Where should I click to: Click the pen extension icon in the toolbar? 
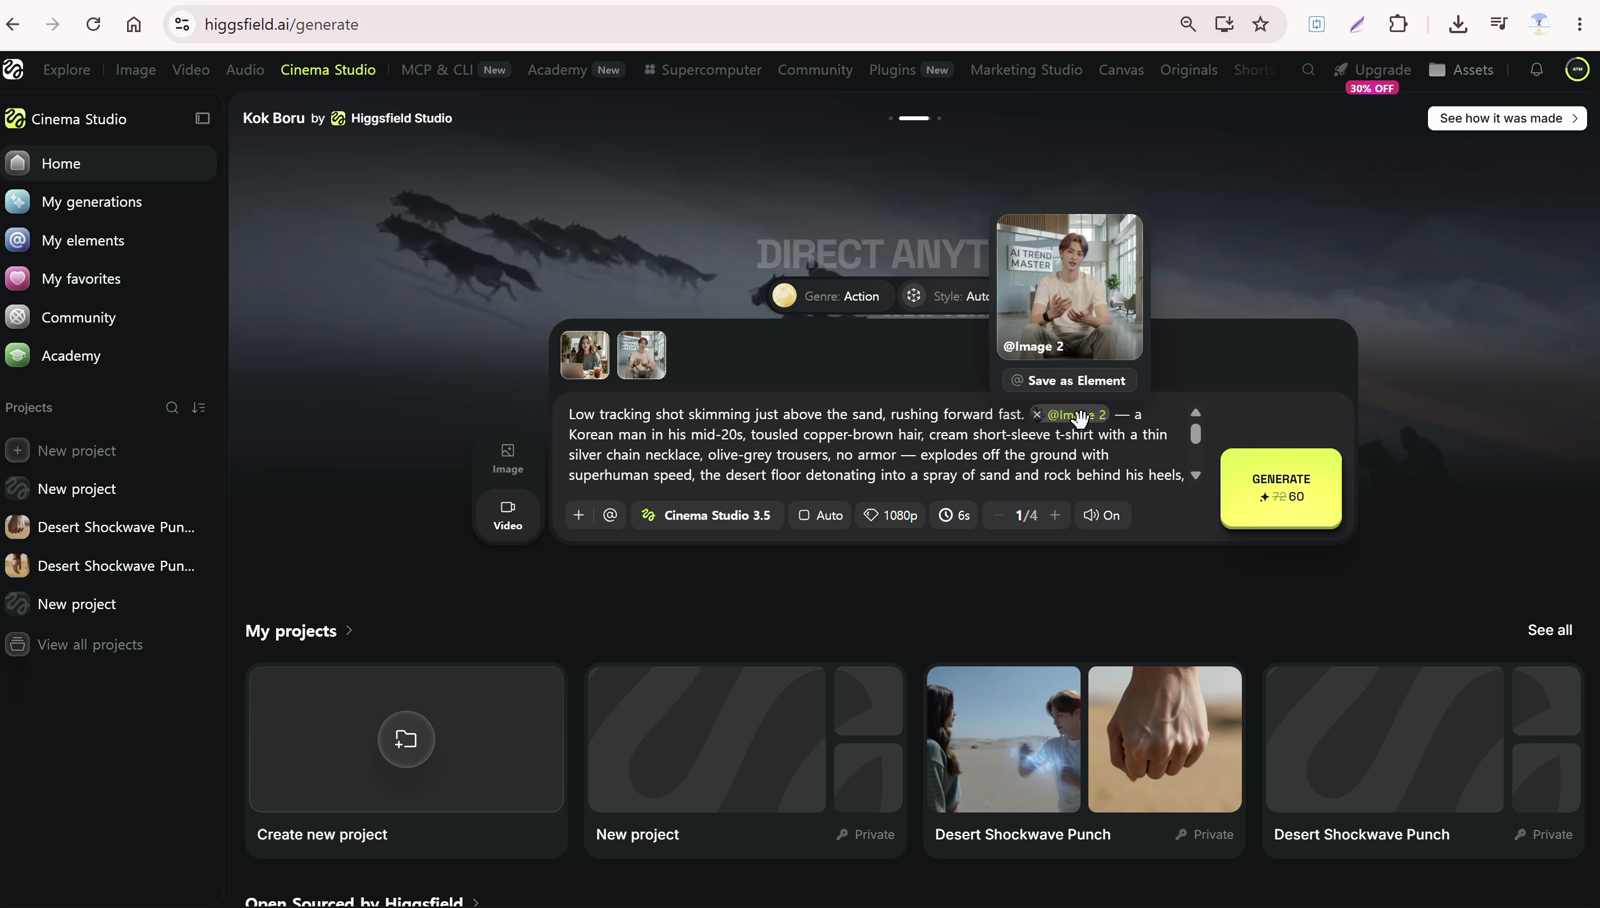(1357, 24)
